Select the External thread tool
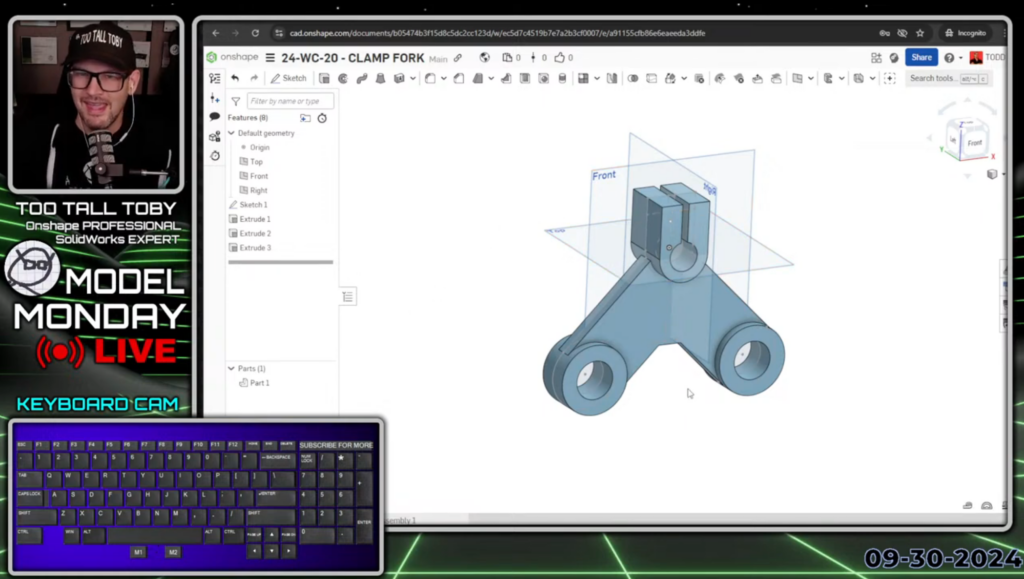1024x579 pixels. [x=562, y=78]
